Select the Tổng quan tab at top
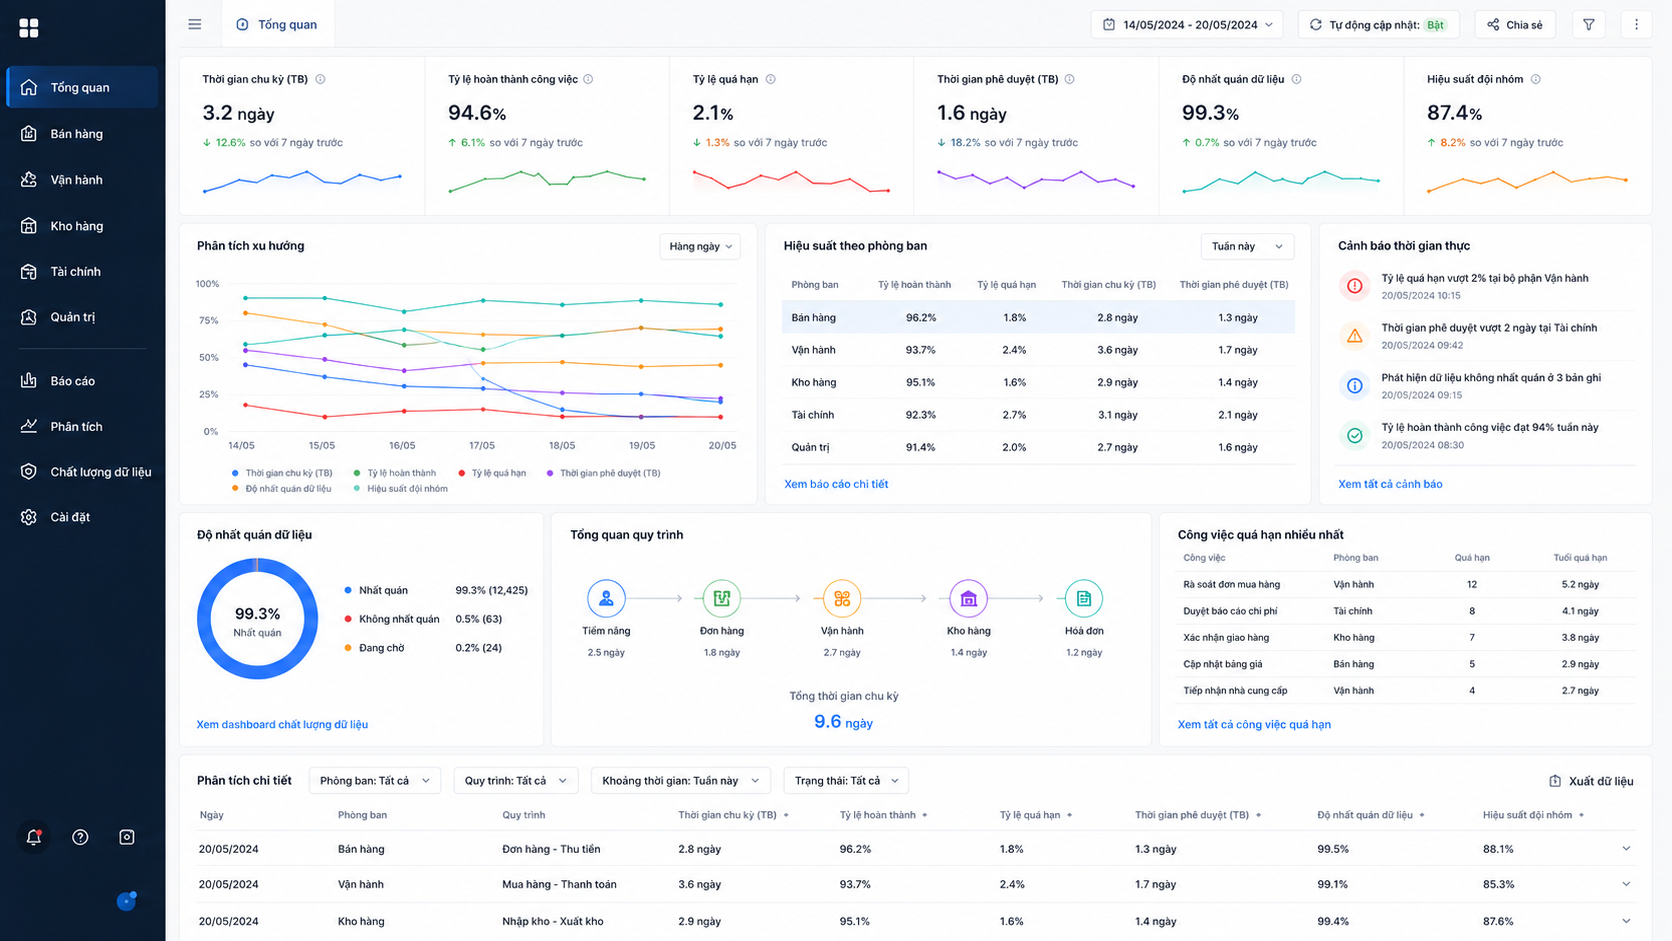Screen dimensions: 1672x941 tap(277, 24)
